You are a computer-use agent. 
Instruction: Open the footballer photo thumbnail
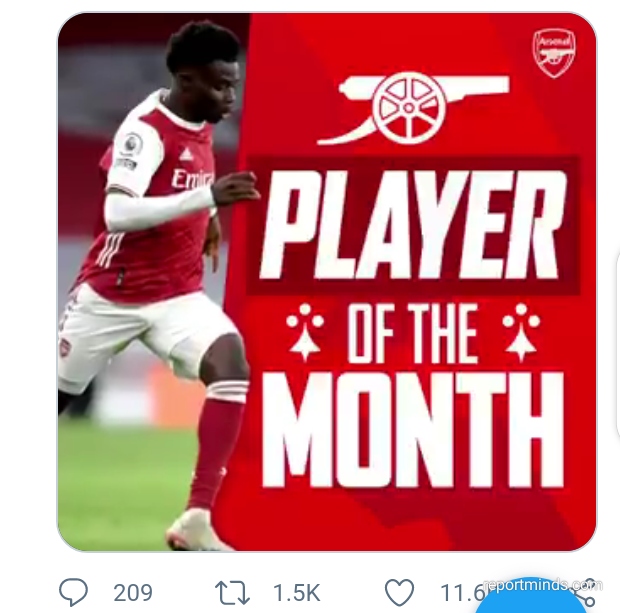pyautogui.click(x=152, y=282)
